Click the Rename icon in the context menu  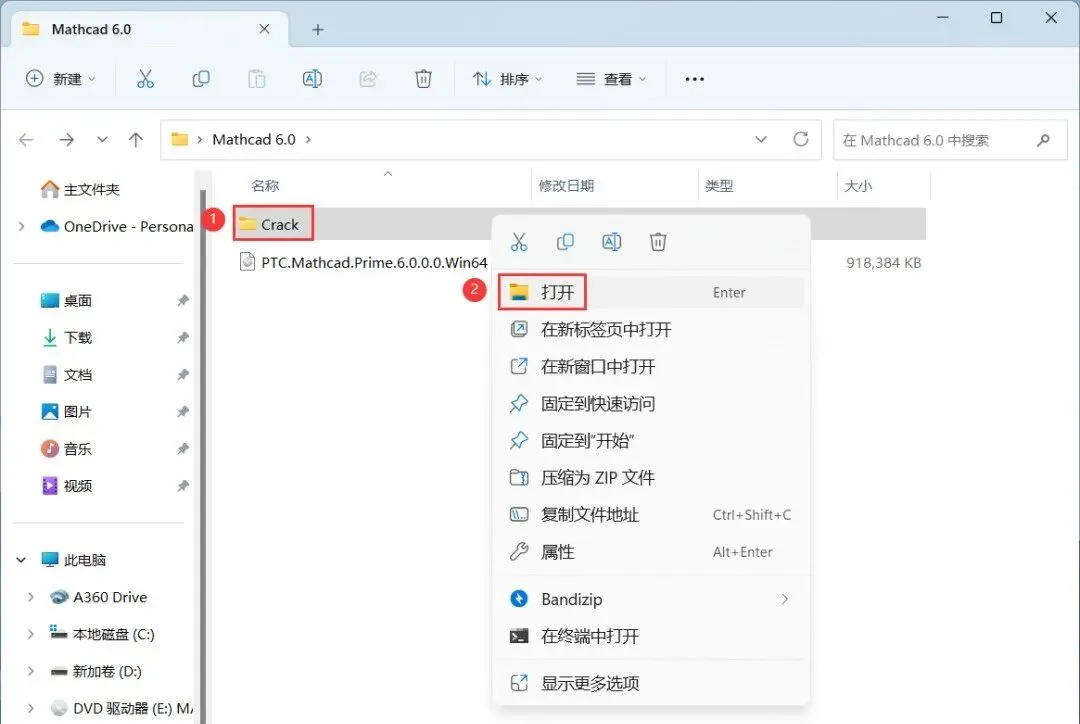[612, 242]
